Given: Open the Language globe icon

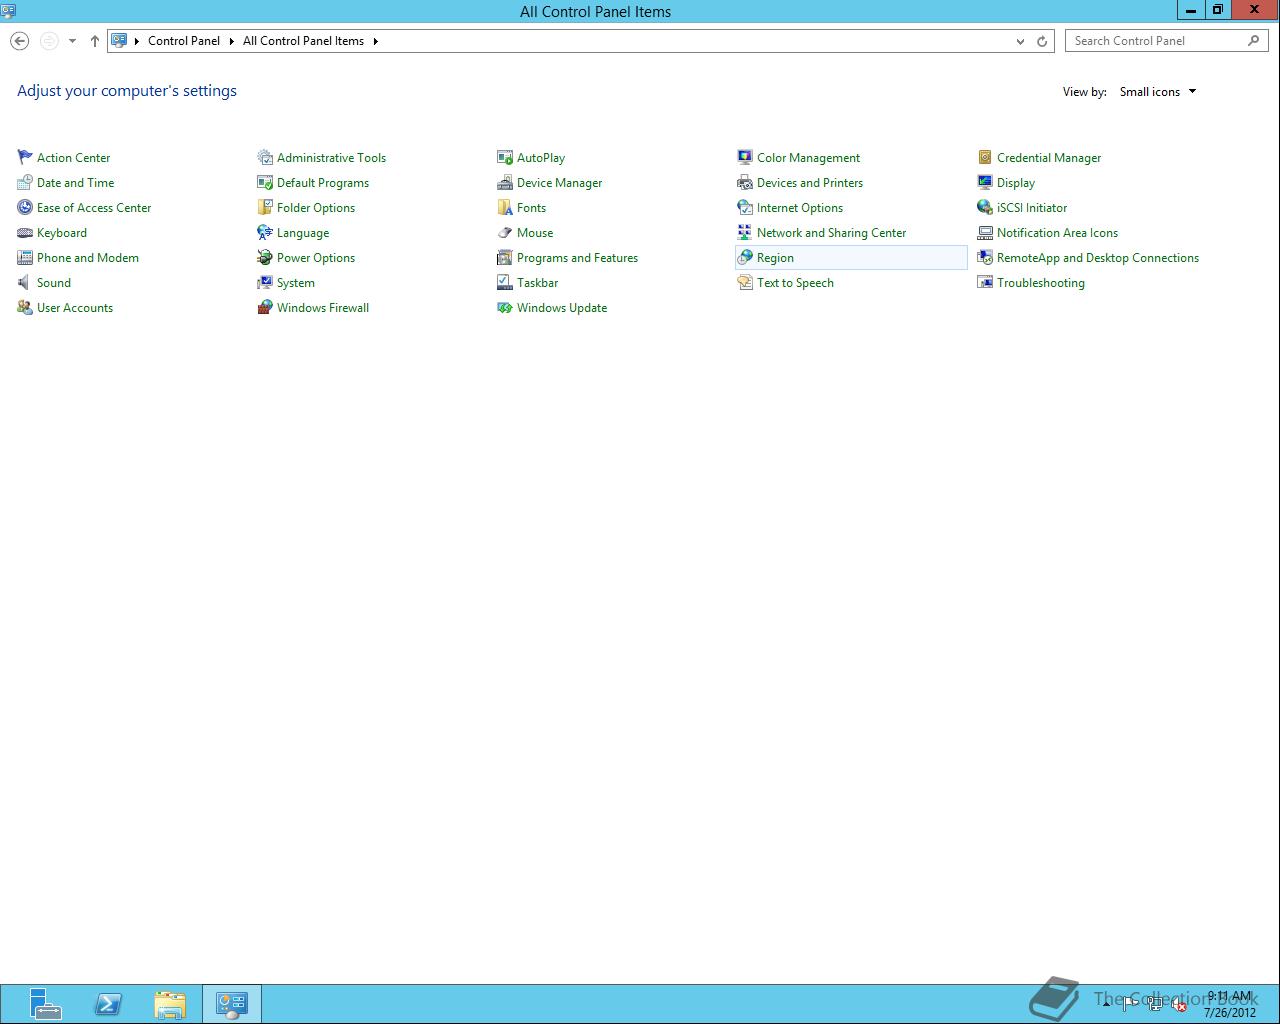Looking at the screenshot, I should coord(265,232).
